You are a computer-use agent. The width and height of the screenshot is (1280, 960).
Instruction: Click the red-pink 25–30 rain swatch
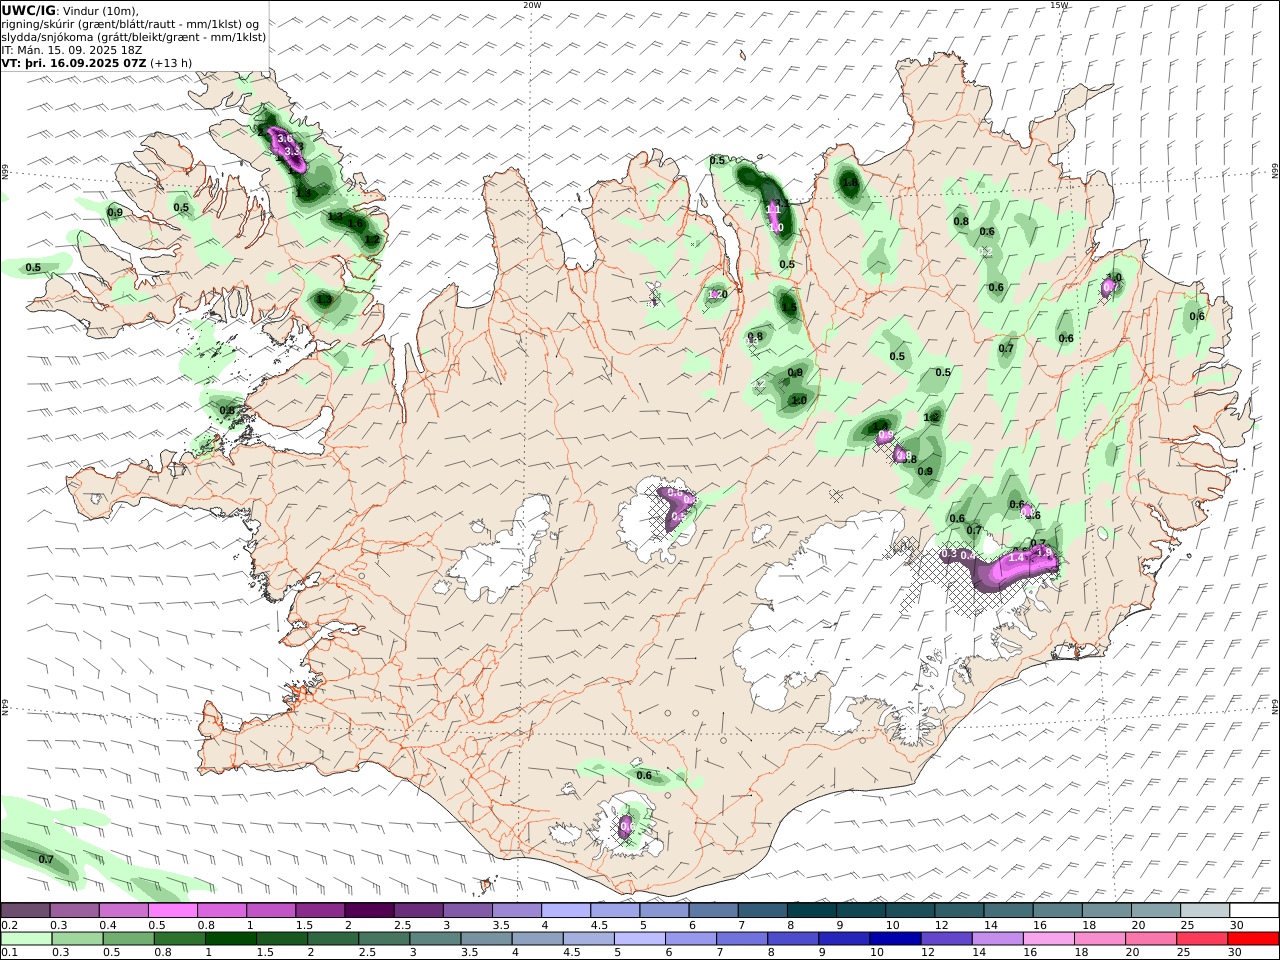pos(1203,939)
